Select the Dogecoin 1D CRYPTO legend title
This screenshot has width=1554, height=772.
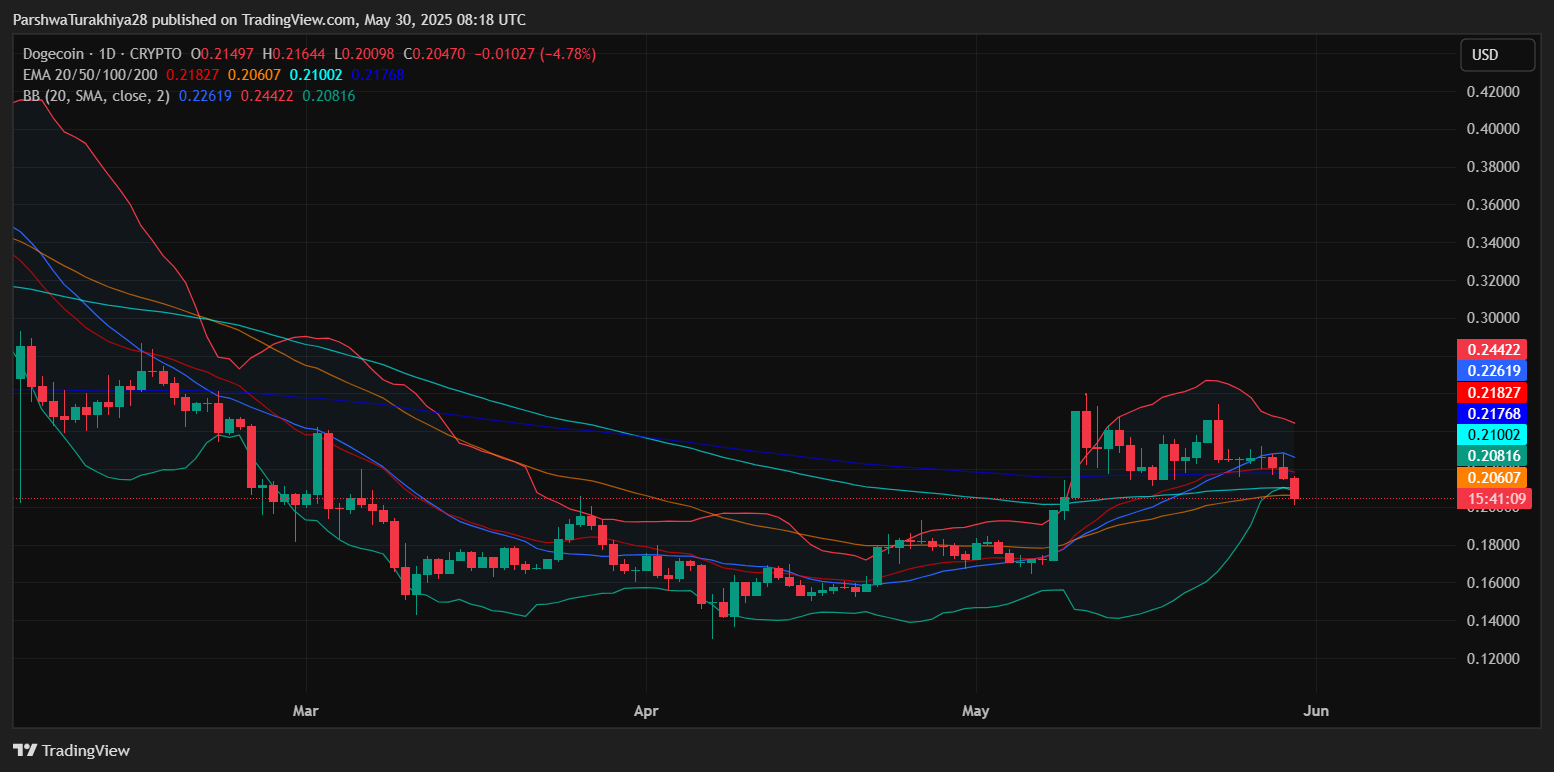(x=102, y=54)
